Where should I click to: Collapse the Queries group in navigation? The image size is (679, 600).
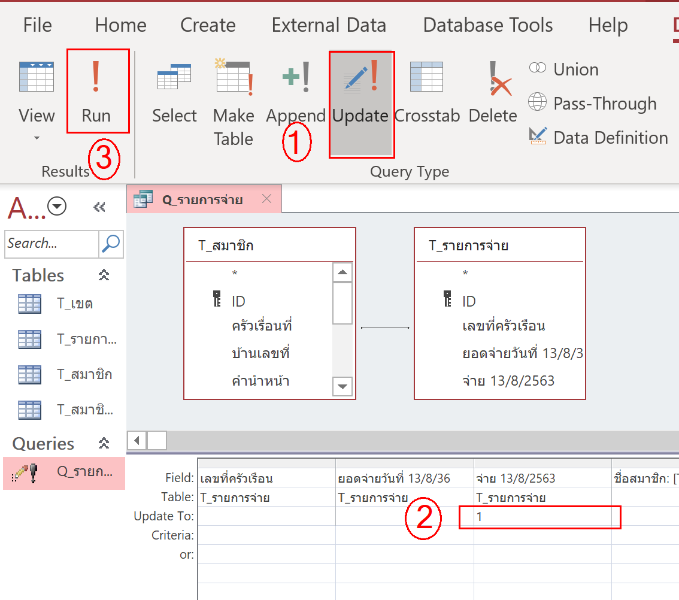(x=104, y=443)
